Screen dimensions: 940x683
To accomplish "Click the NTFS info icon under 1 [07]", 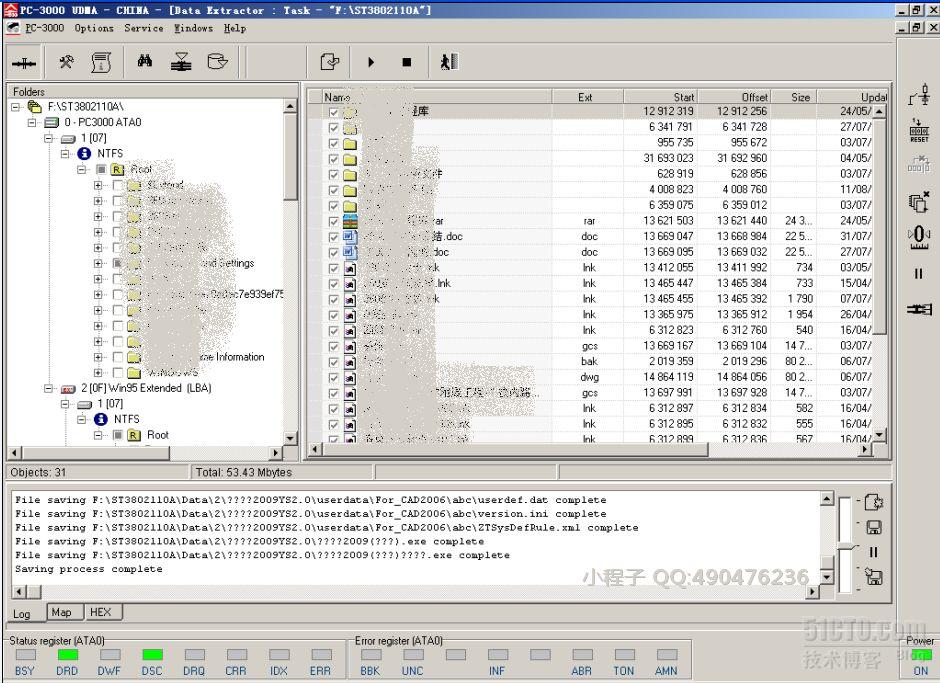I will click(x=84, y=154).
